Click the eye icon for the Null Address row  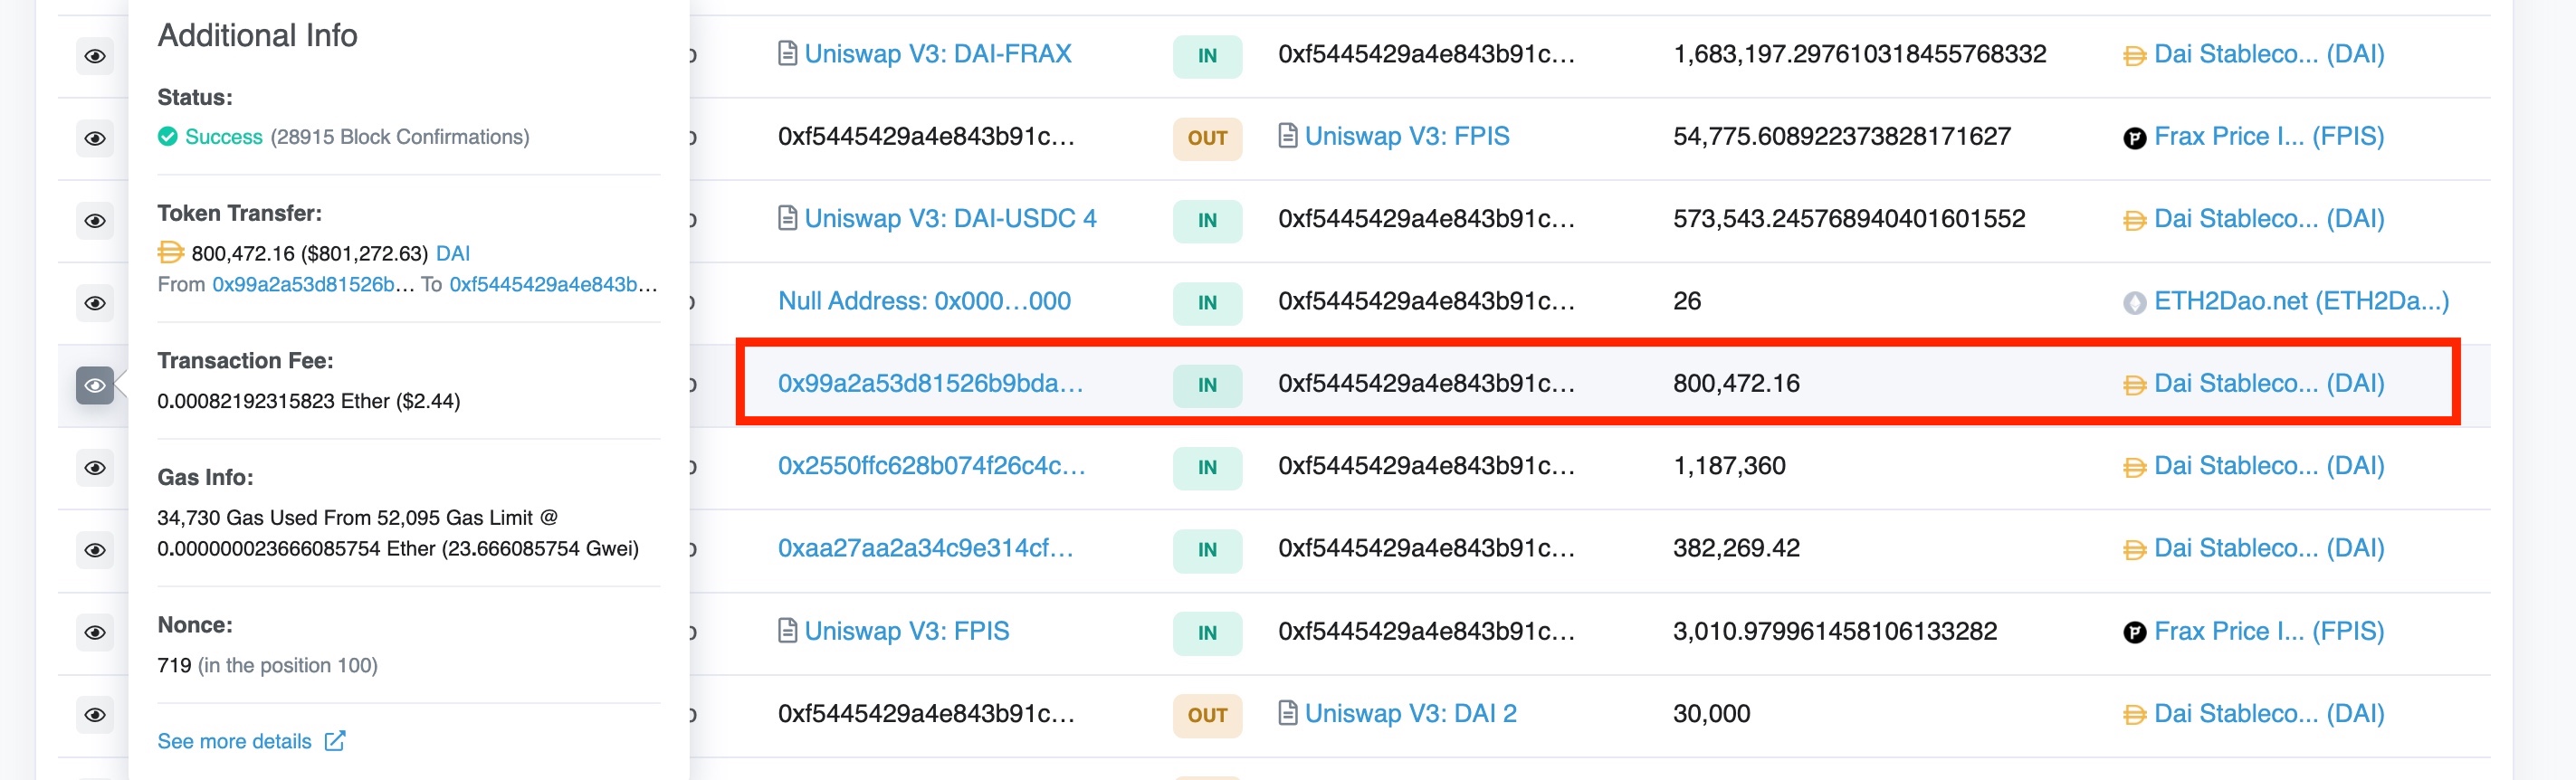pyautogui.click(x=95, y=303)
